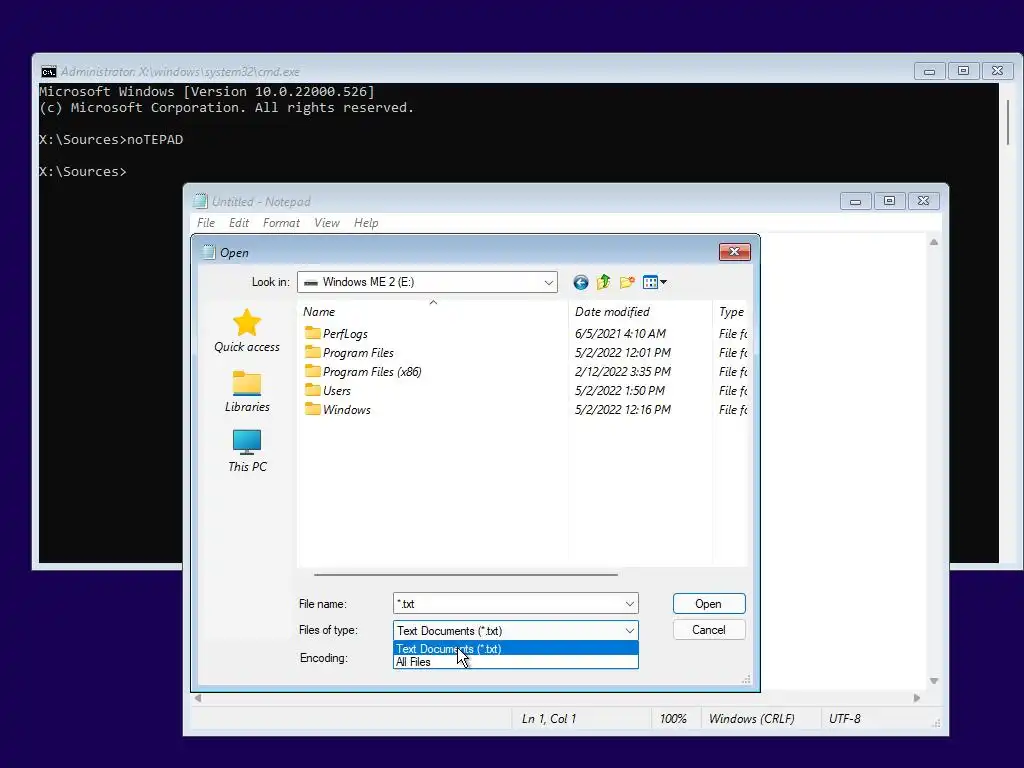Click Notepad vertical scrollbar down arrow

point(934,681)
